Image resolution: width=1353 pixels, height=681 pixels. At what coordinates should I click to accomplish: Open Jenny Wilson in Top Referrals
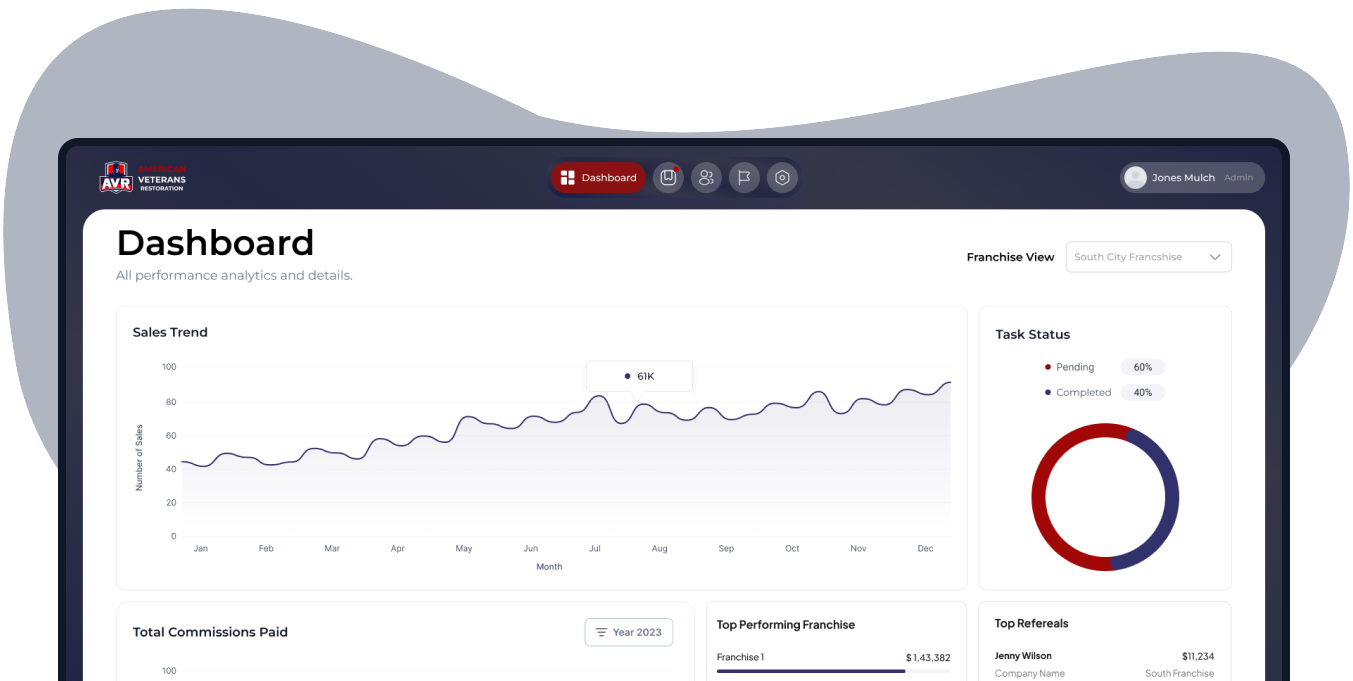(x=1023, y=656)
